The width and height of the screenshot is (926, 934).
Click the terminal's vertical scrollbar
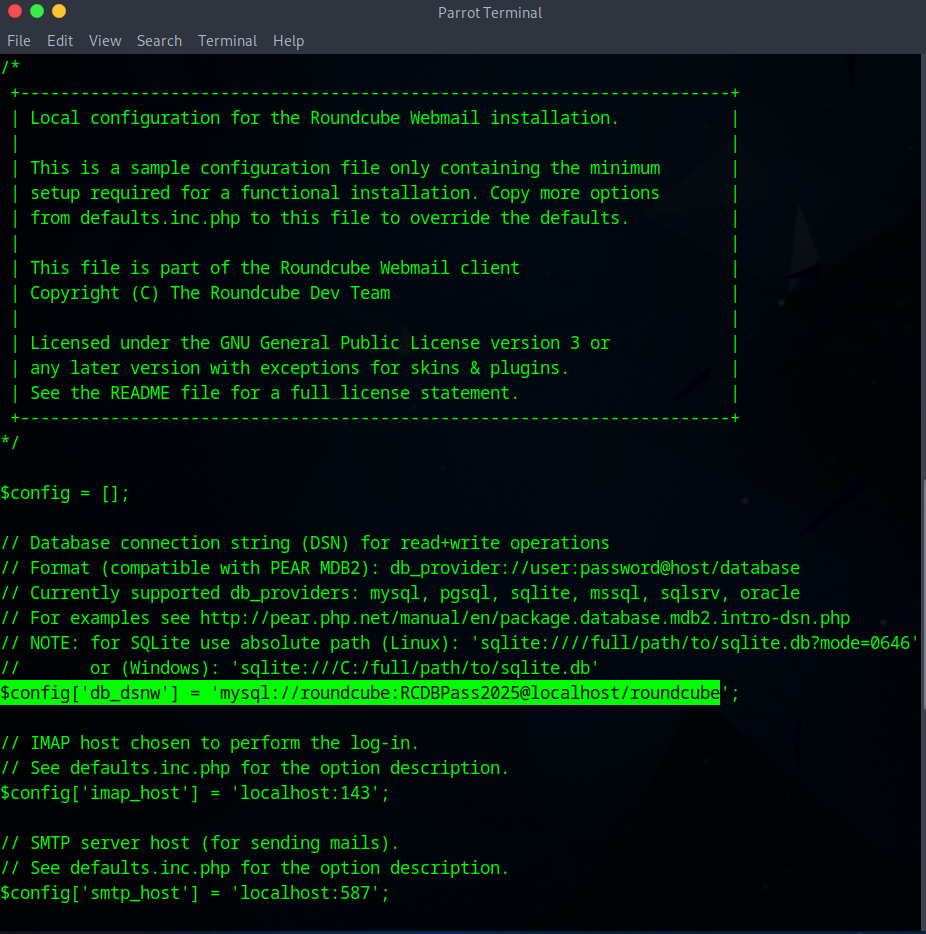(x=921, y=600)
